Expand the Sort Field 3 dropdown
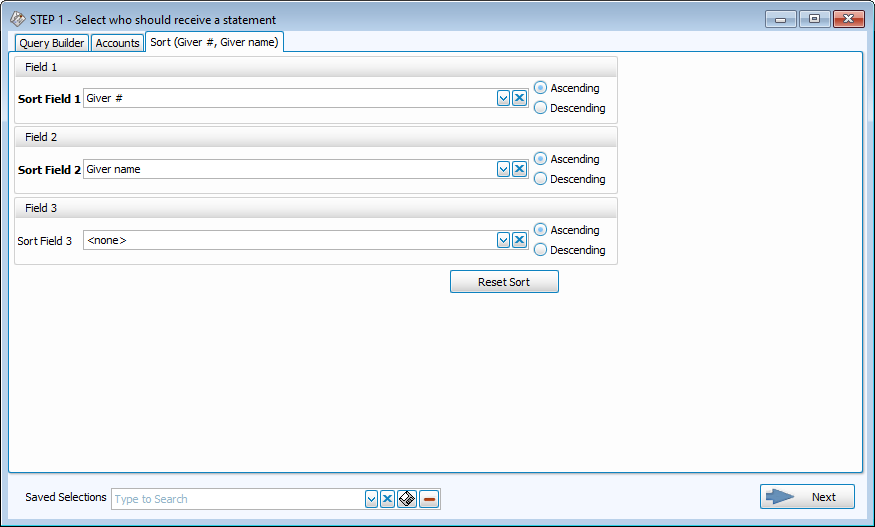Image resolution: width=875 pixels, height=527 pixels. click(504, 240)
